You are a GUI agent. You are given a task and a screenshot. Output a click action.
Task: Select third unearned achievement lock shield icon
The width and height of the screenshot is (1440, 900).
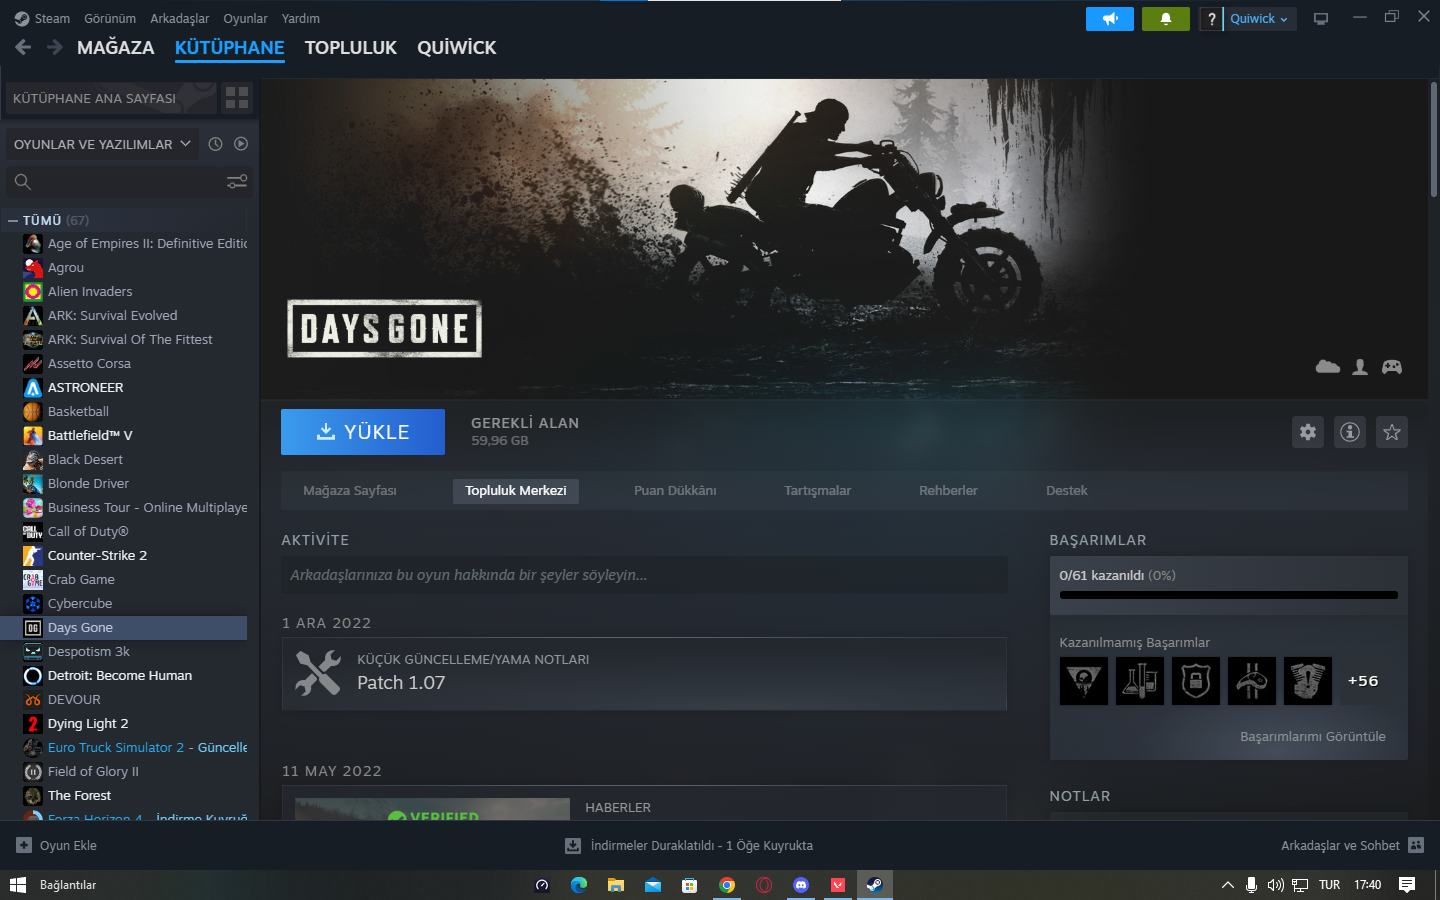(x=1196, y=681)
